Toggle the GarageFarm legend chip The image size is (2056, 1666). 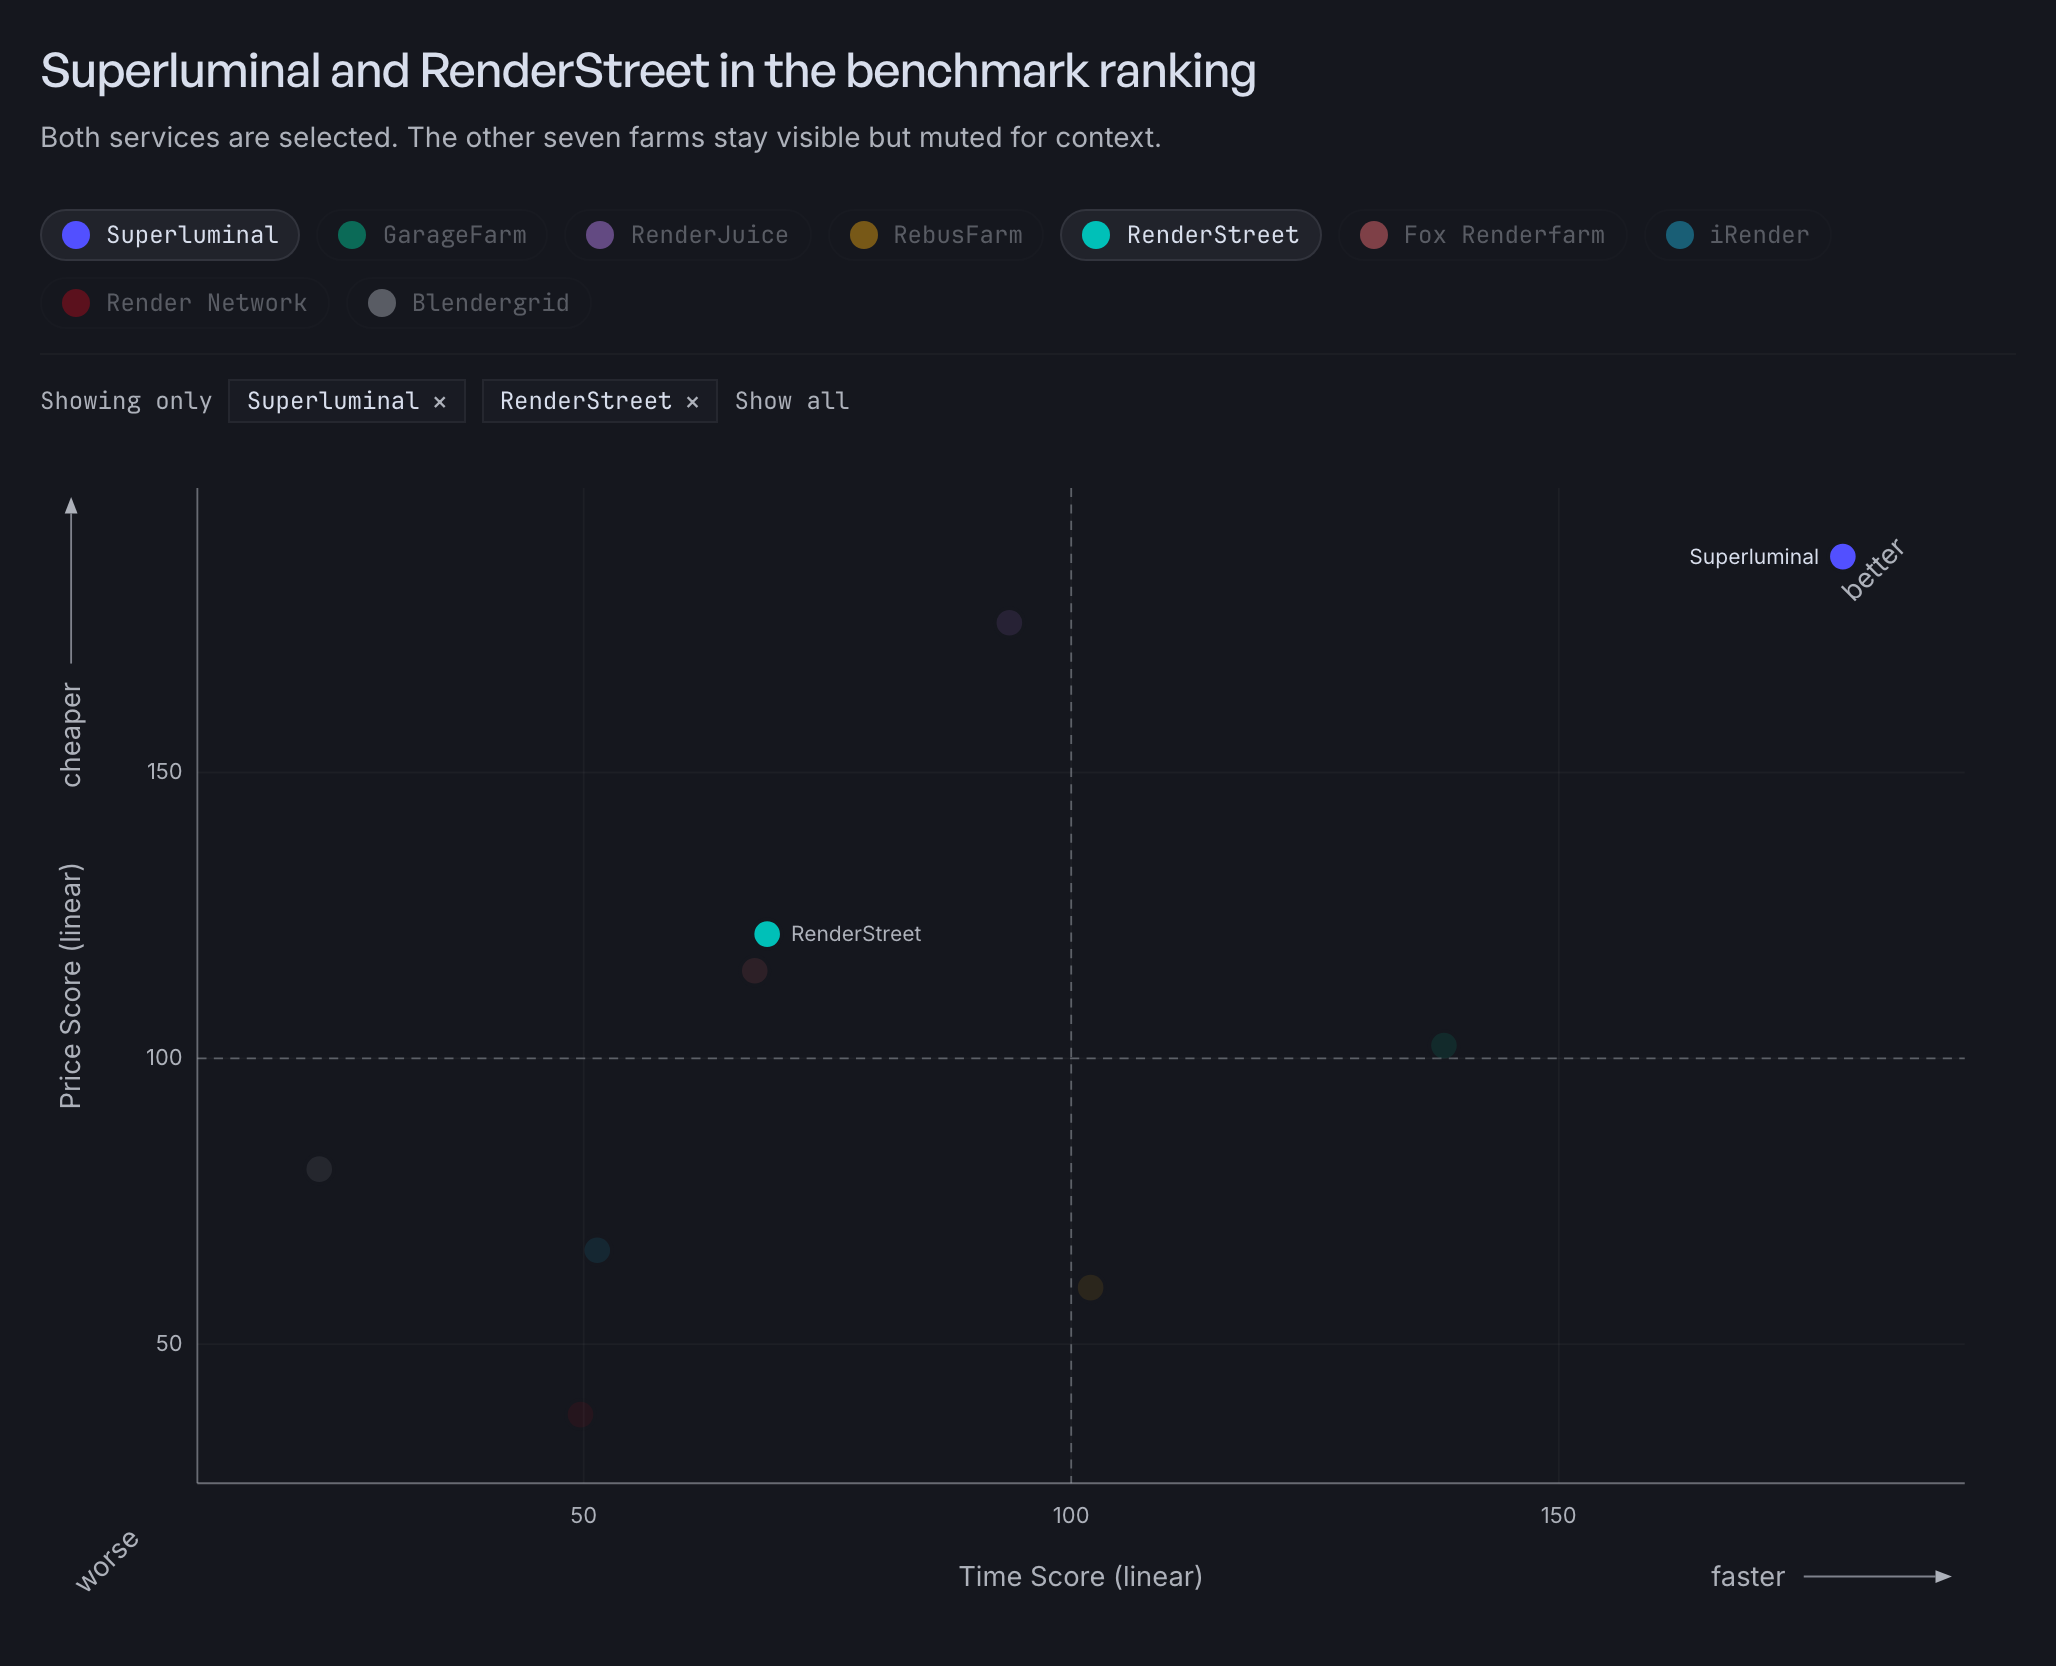(x=432, y=235)
